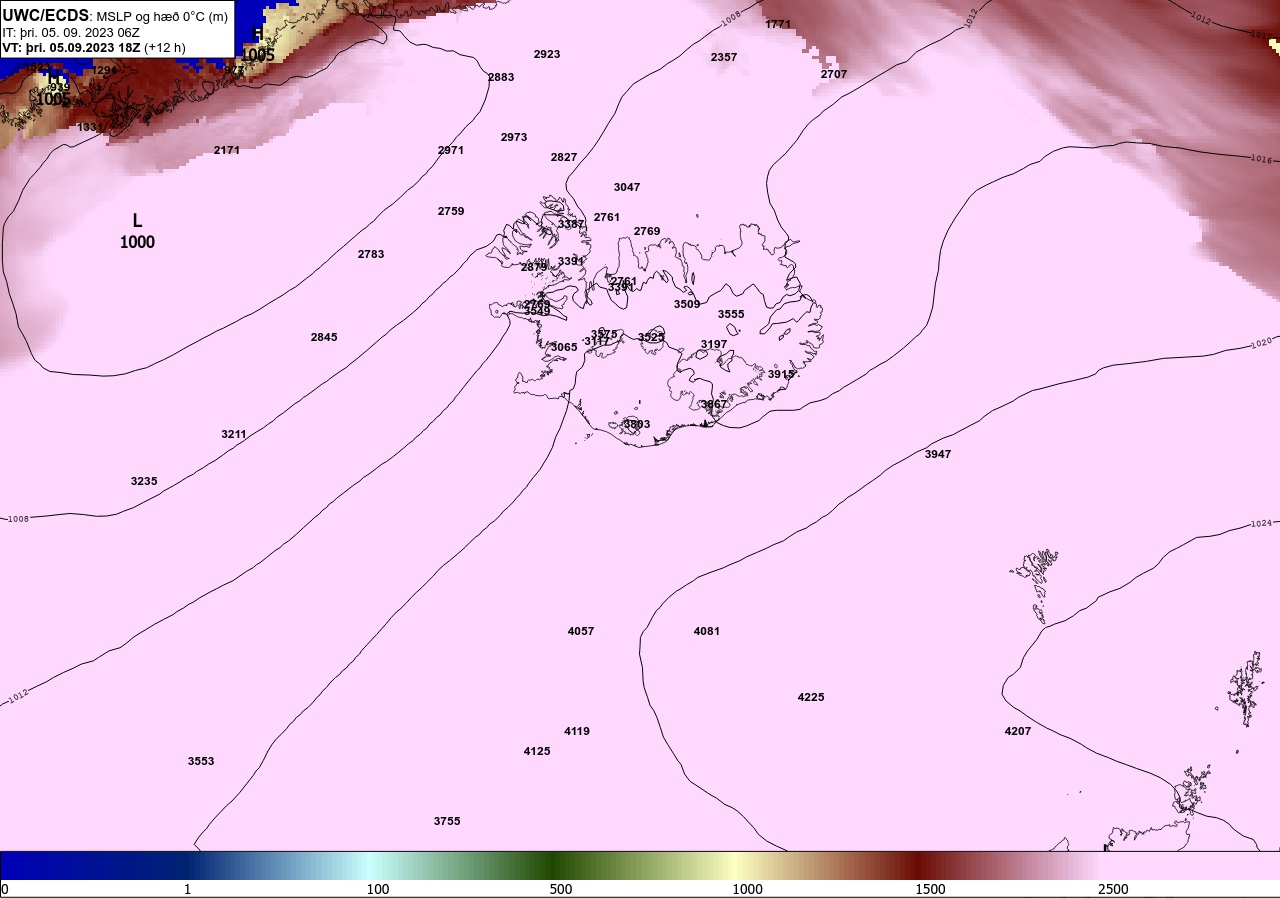Viewport: 1280px width, 898px height.
Task: Click the height value 2171
Action: coord(227,150)
